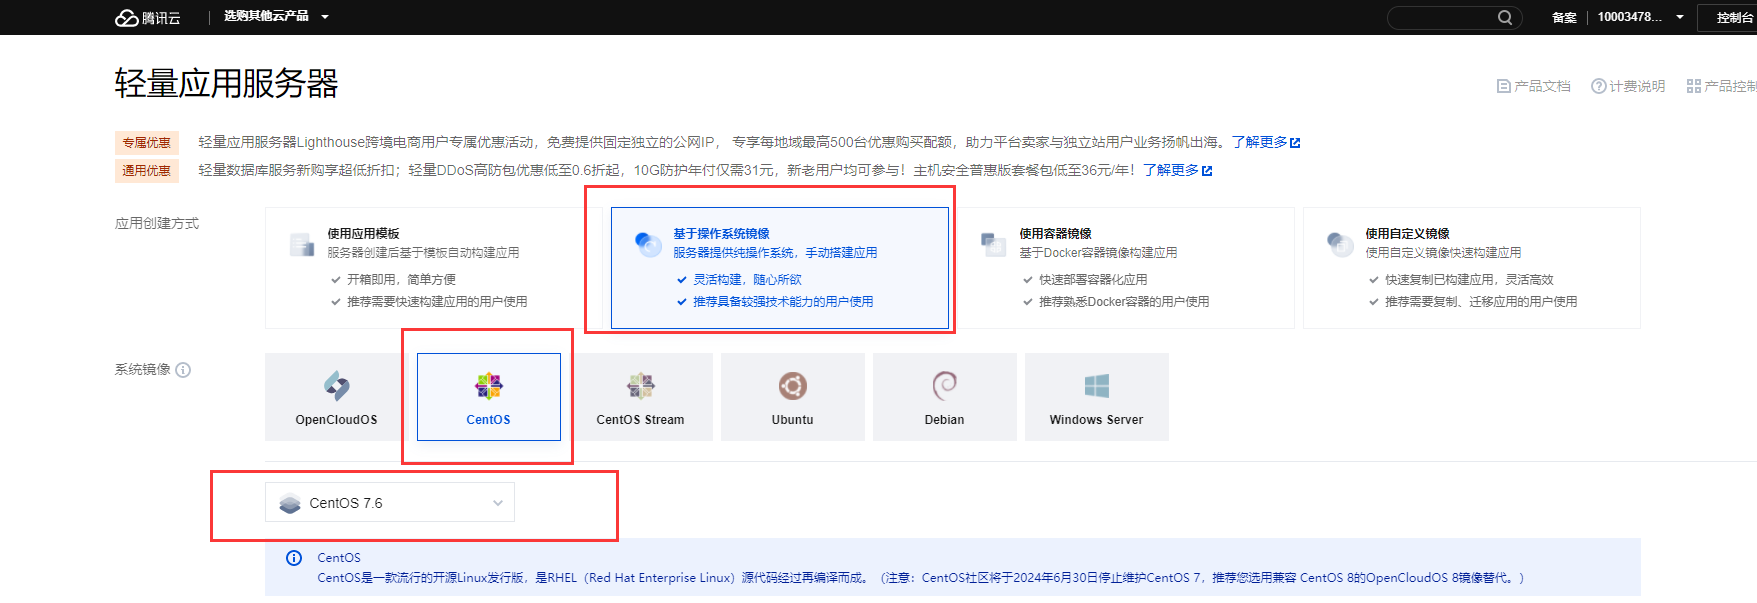Click external link icon after first 了解更多
1757x603 pixels.
click(1295, 143)
